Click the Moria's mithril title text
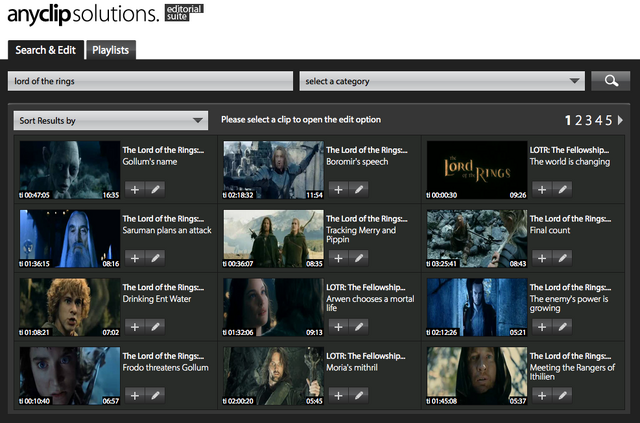 (352, 367)
